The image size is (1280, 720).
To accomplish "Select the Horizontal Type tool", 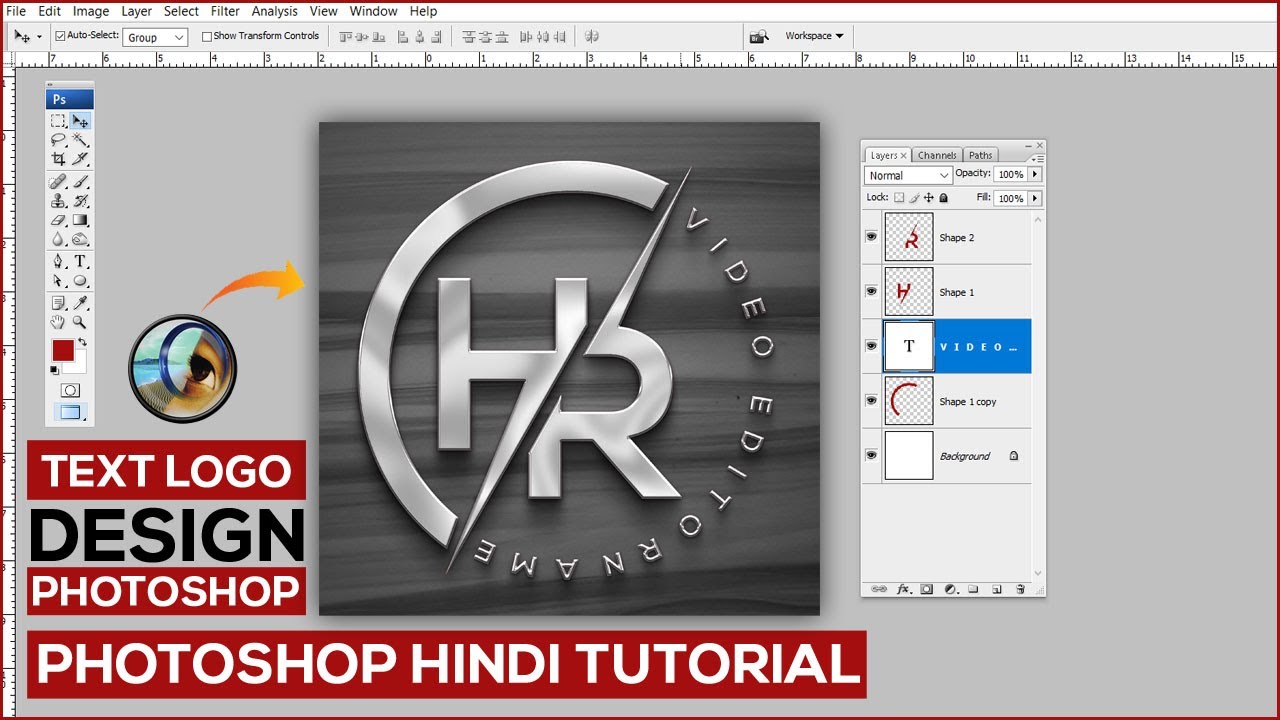I will click(x=81, y=261).
